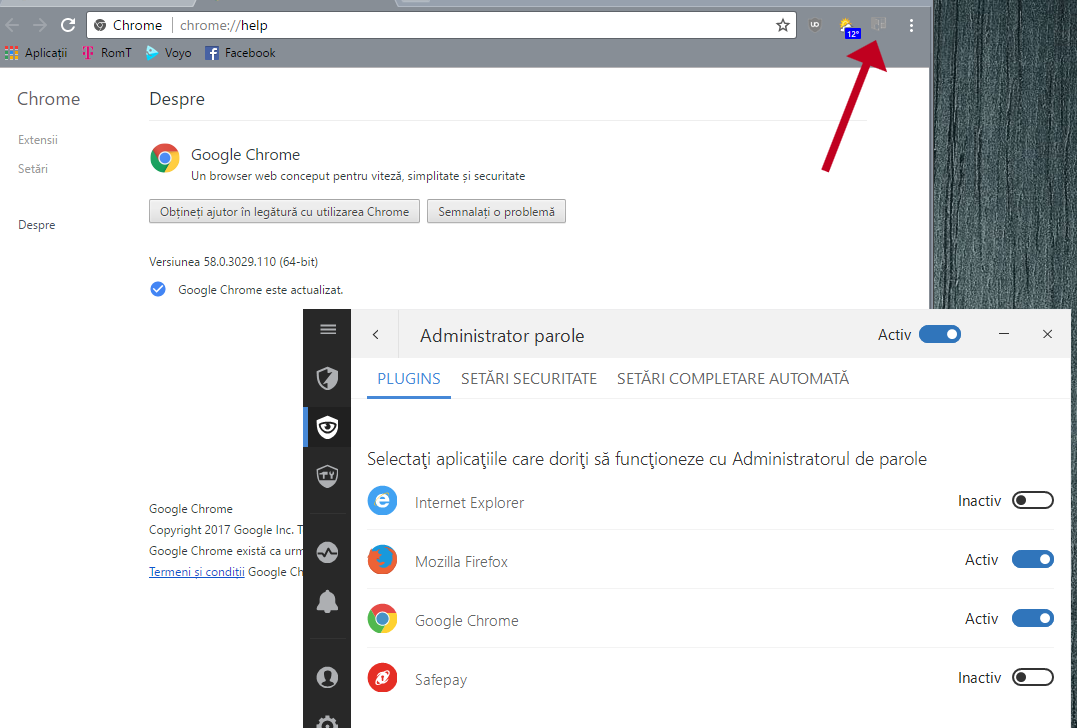Viewport: 1077px width, 728px height.
Task: Open the uBlock shield extension icon
Action: (x=815, y=25)
